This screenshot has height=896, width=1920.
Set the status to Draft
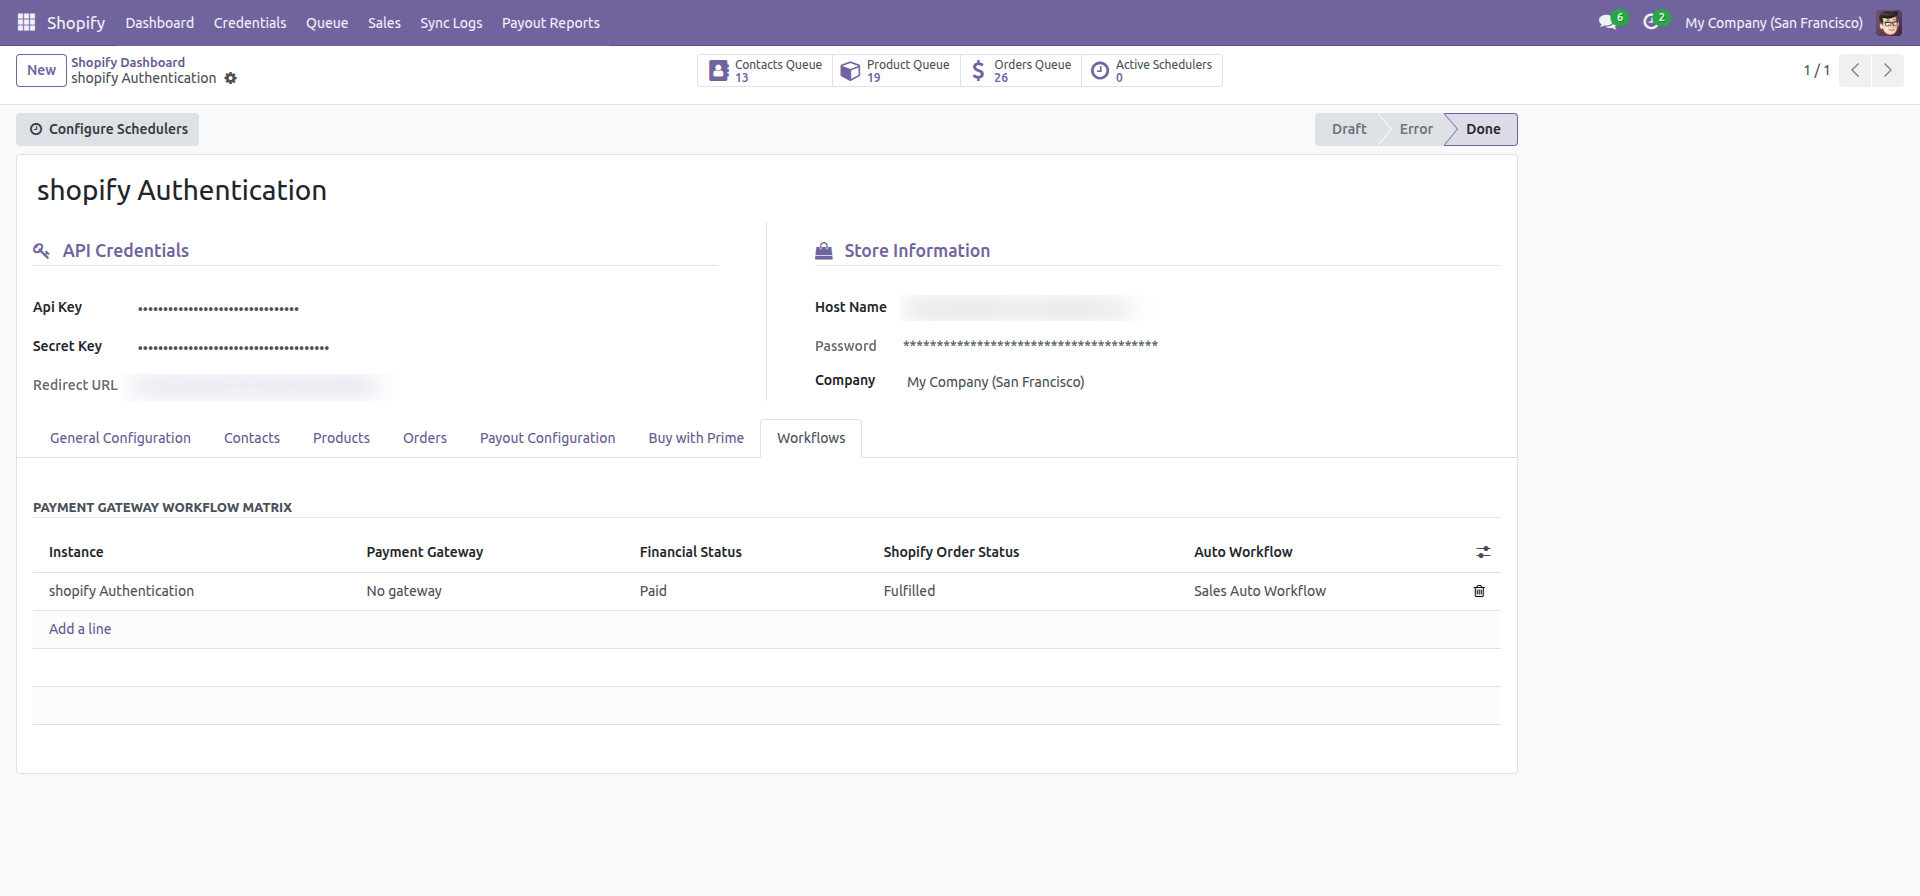point(1349,129)
